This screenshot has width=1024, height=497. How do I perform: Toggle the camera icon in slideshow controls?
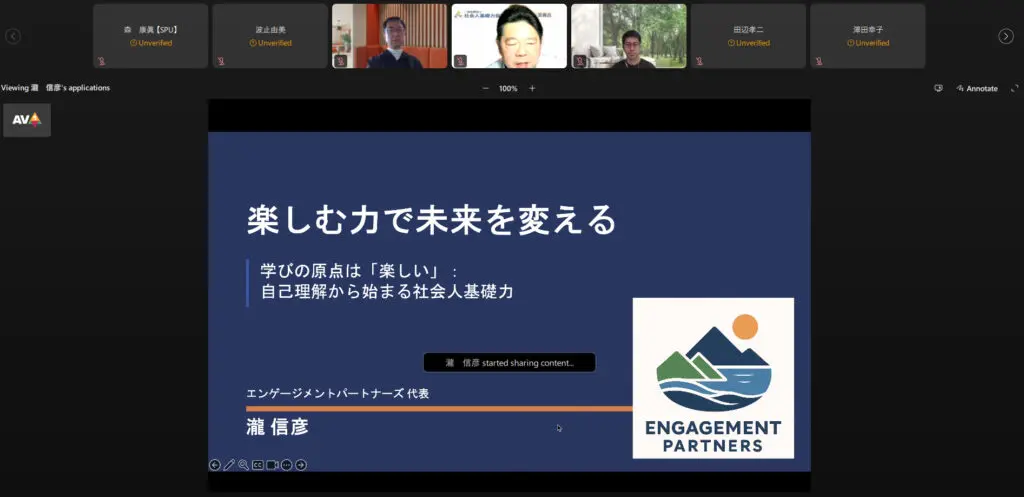(x=272, y=465)
